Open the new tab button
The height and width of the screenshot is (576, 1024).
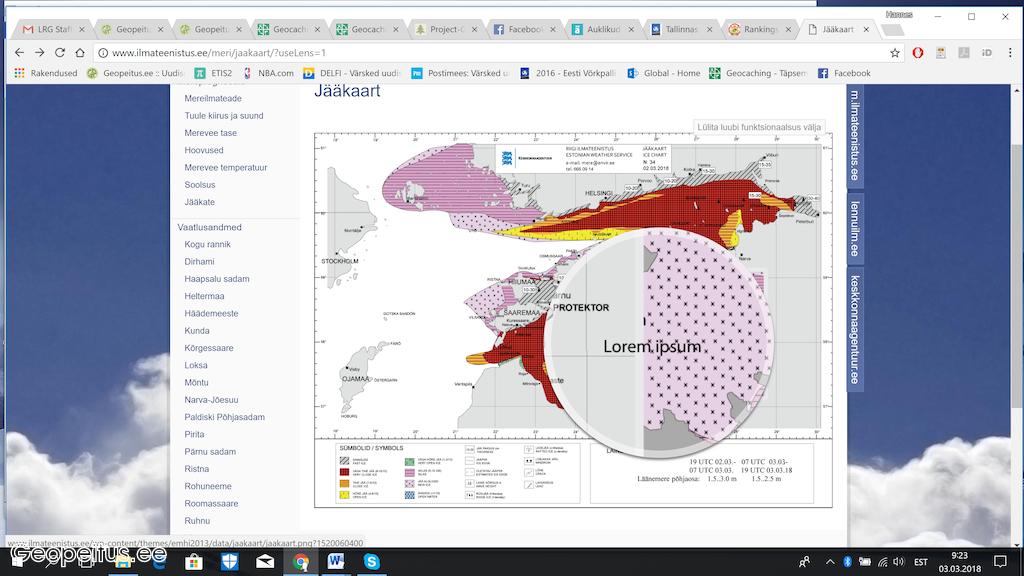(892, 29)
